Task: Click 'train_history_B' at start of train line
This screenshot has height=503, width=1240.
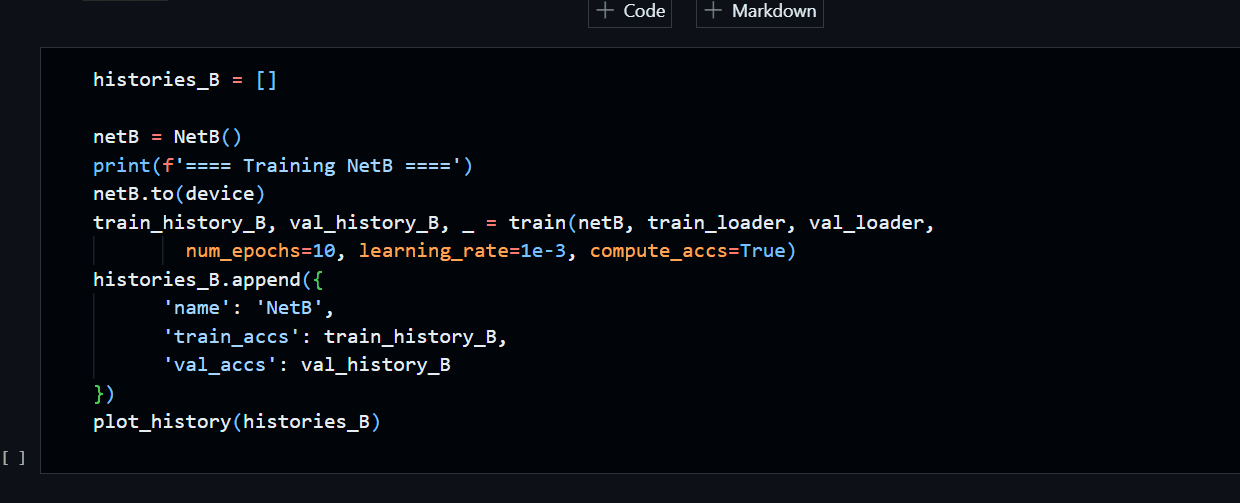Action: tap(180, 222)
